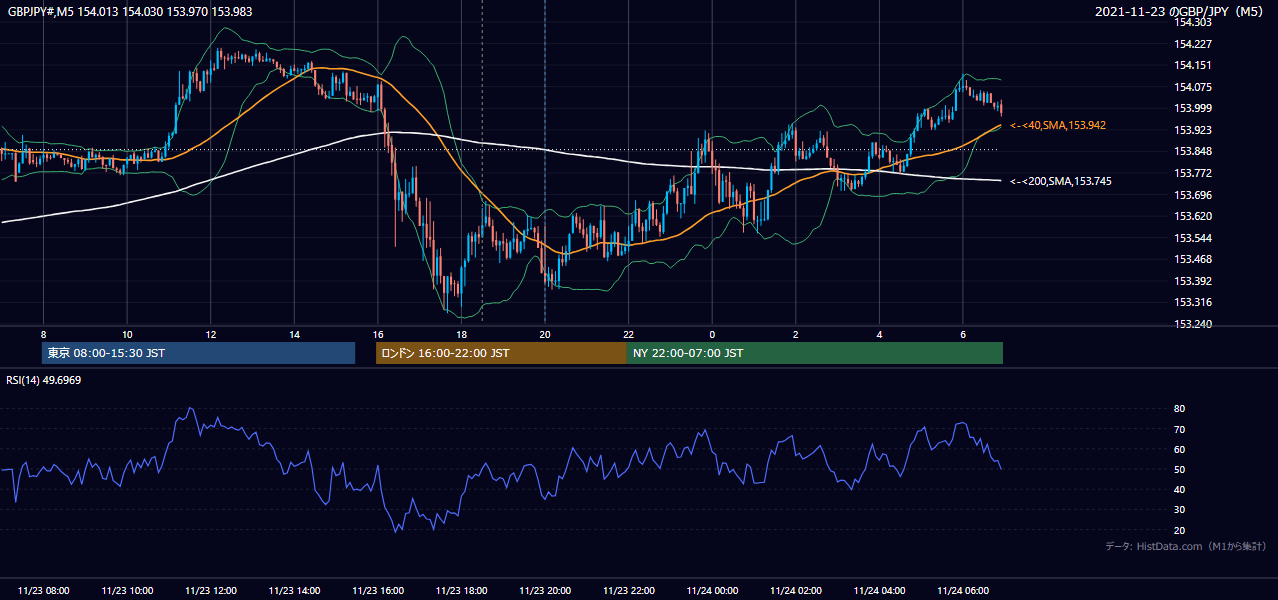Select the 40 SMA 153.942 label
Screen dimensions: 1278x600
[1058, 125]
